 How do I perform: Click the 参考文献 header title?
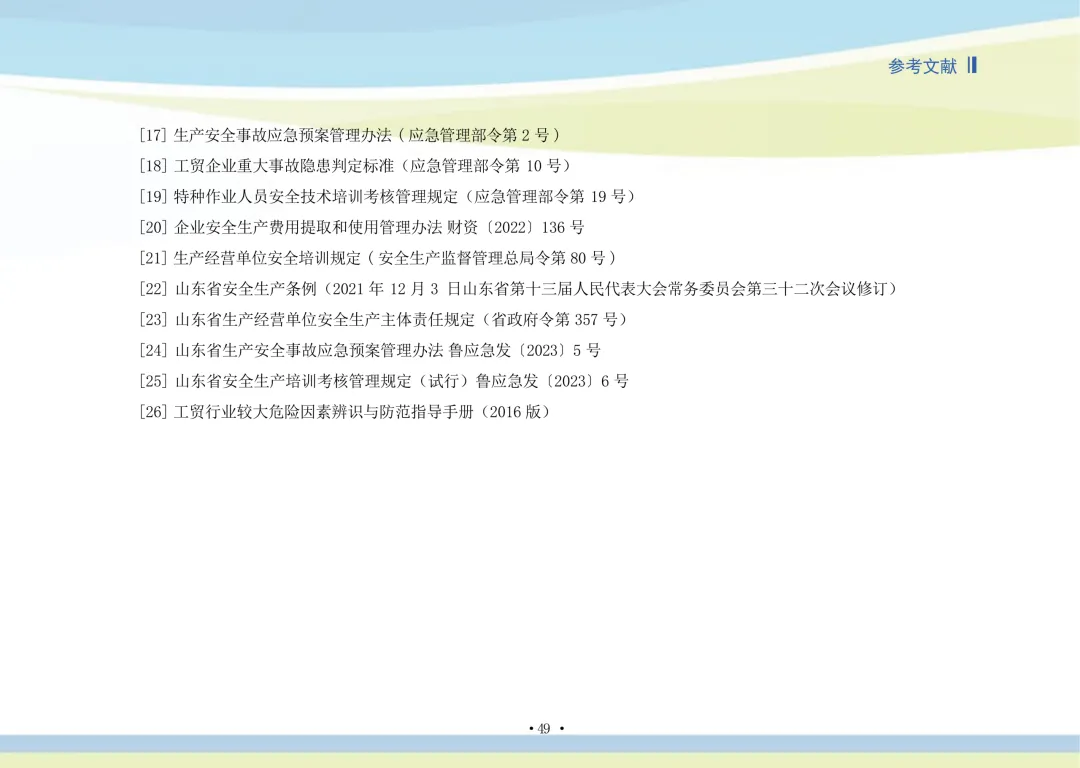click(x=922, y=66)
